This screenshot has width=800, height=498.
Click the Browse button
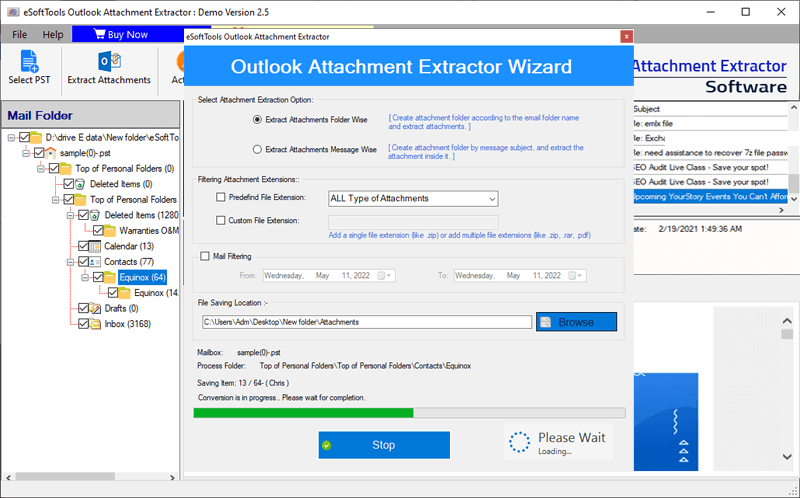pyautogui.click(x=576, y=322)
